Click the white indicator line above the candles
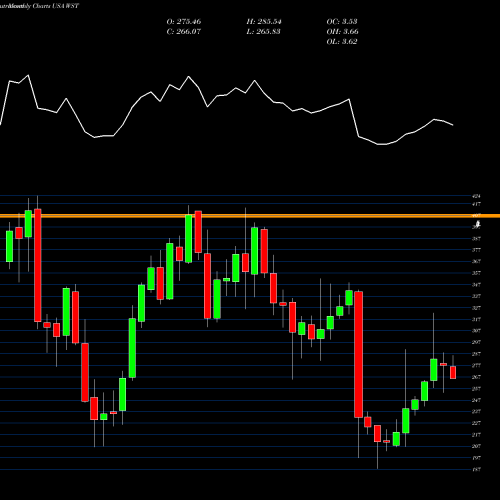Viewport: 500px width, 500px height. (x=227, y=110)
